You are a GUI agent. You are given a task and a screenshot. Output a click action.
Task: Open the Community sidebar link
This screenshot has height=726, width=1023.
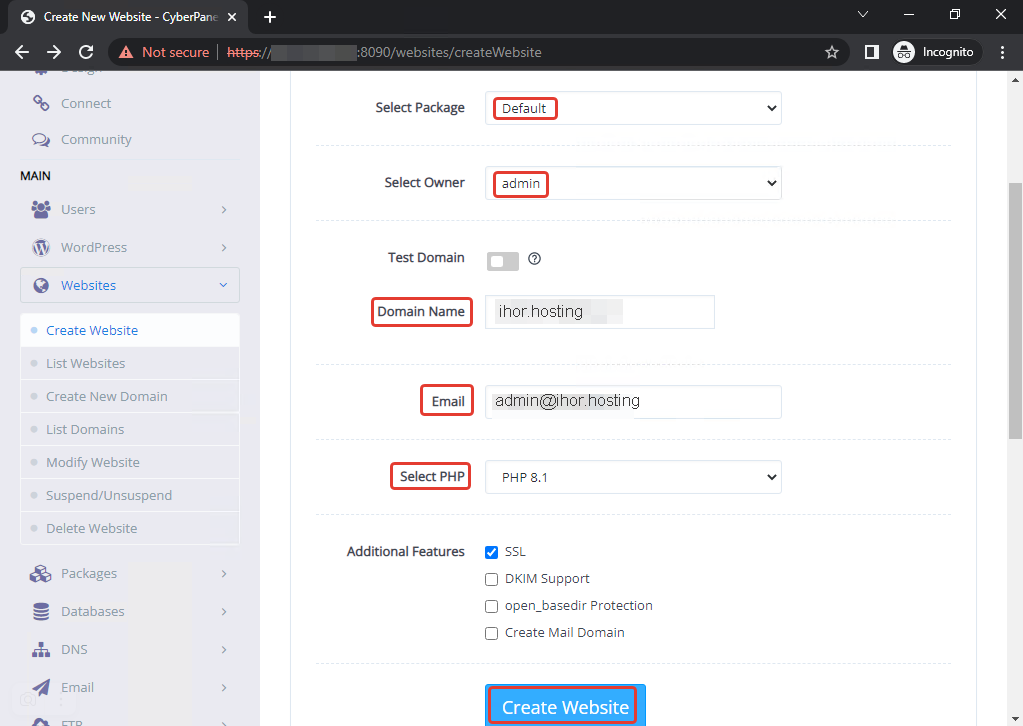click(x=96, y=140)
